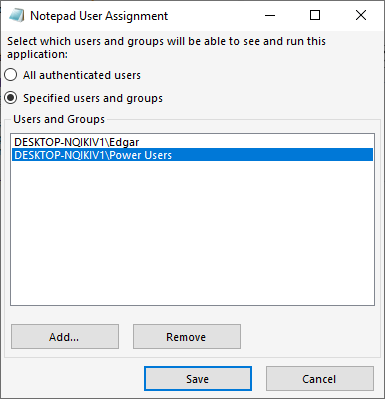Click the "Specified users and groups" label text
The height and width of the screenshot is (399, 385).
point(93,98)
